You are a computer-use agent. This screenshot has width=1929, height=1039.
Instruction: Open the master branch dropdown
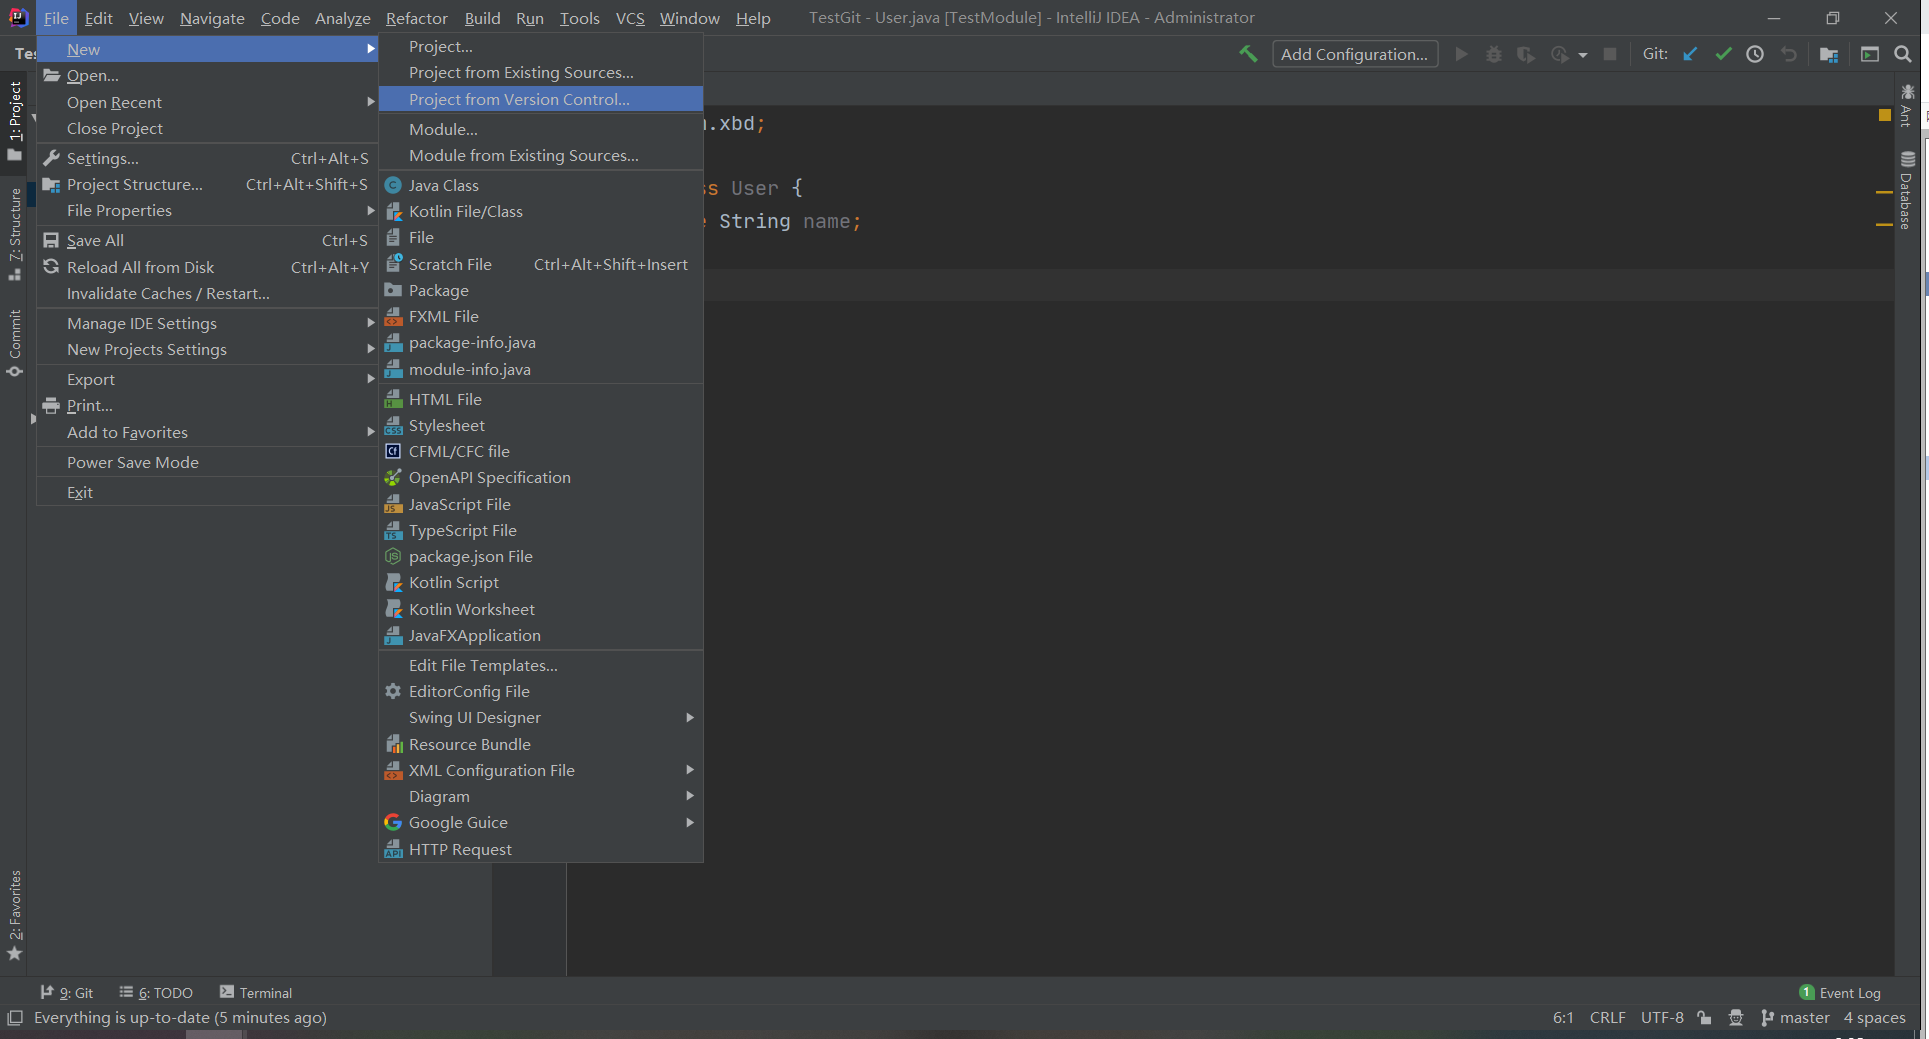[1795, 1017]
